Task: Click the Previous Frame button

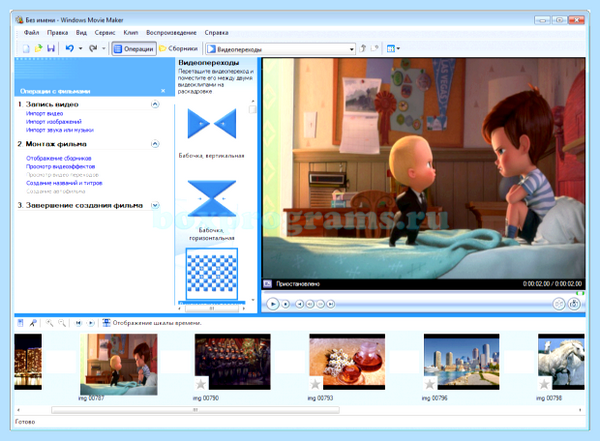Action: [310, 304]
